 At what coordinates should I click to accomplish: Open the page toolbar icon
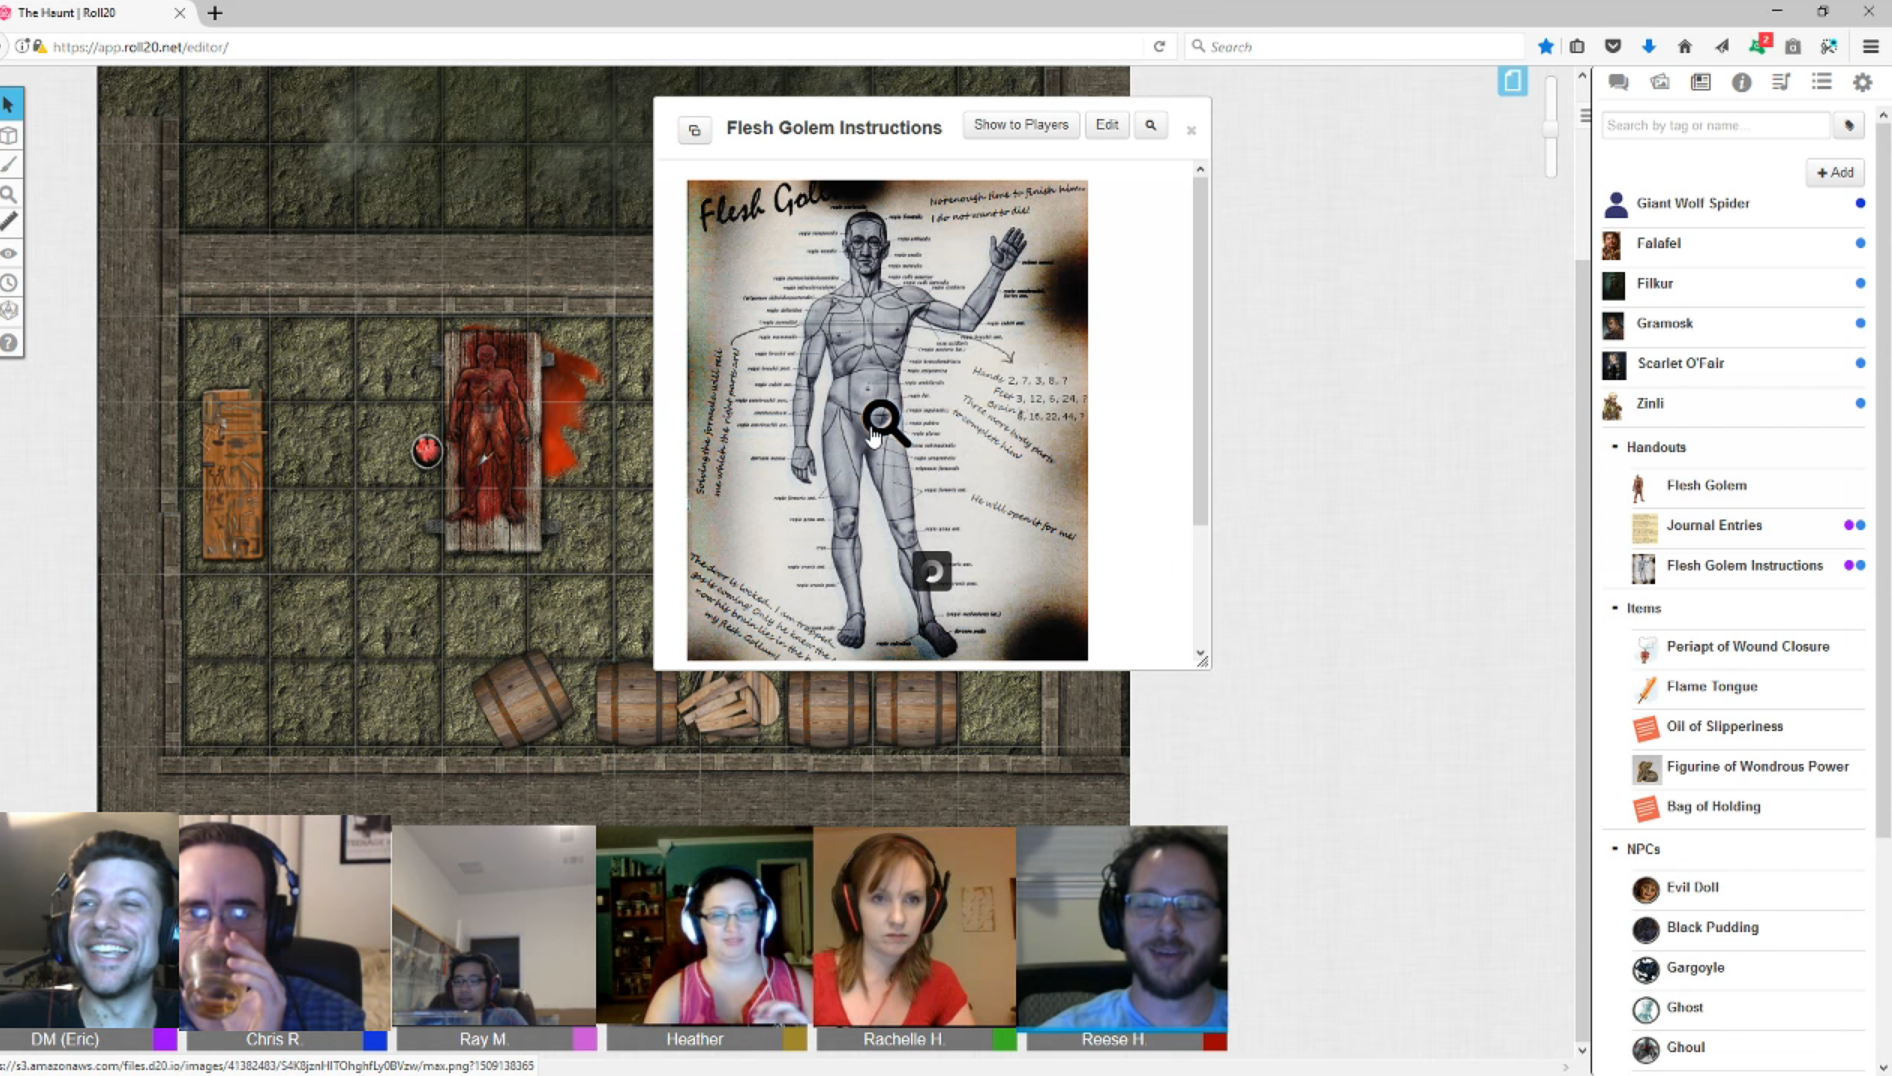[1512, 81]
